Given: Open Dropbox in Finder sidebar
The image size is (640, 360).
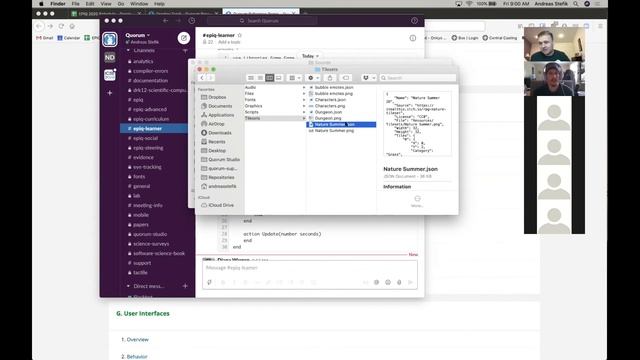Looking at the screenshot, I should [x=217, y=97].
